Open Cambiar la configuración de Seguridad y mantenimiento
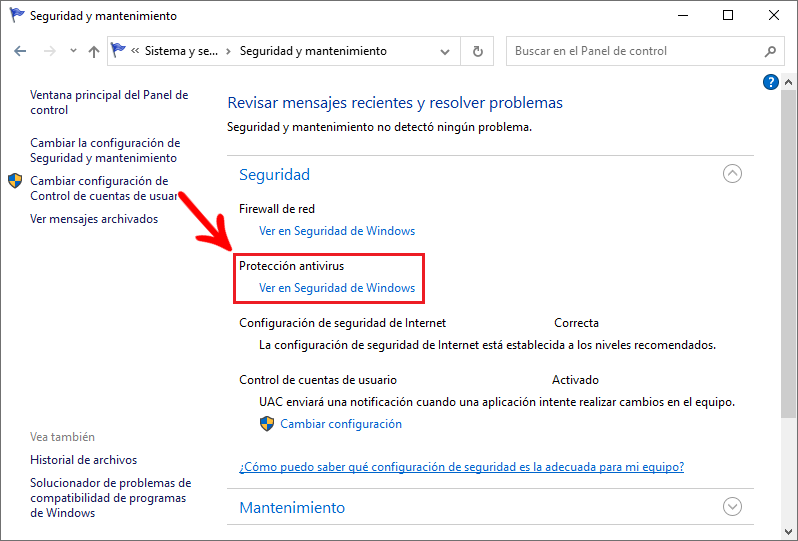Image resolution: width=798 pixels, height=541 pixels. 105,150
